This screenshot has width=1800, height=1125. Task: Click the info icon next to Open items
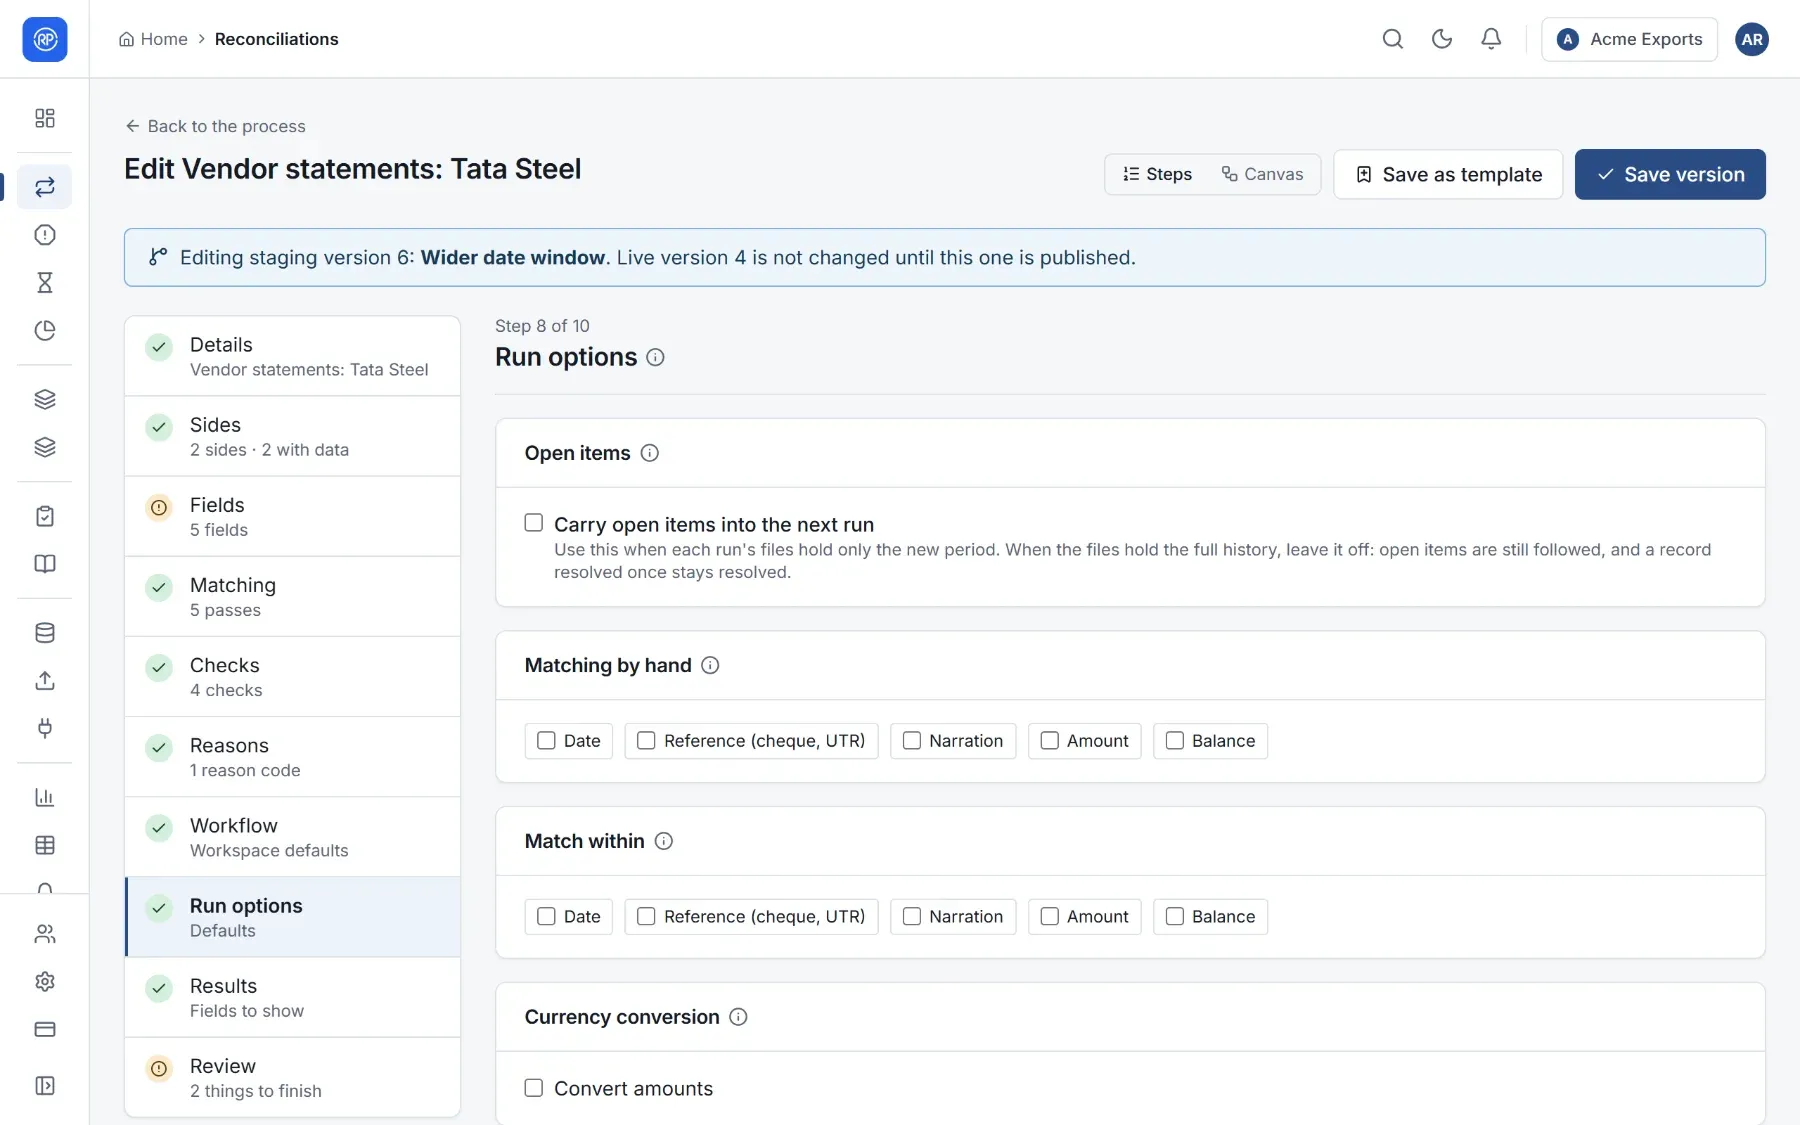(650, 453)
